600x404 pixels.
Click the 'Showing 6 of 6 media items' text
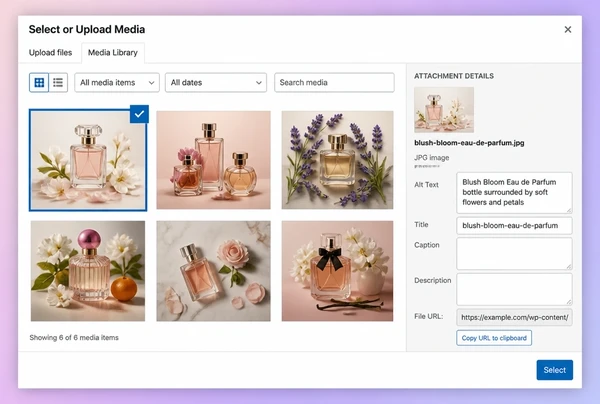(x=74, y=337)
